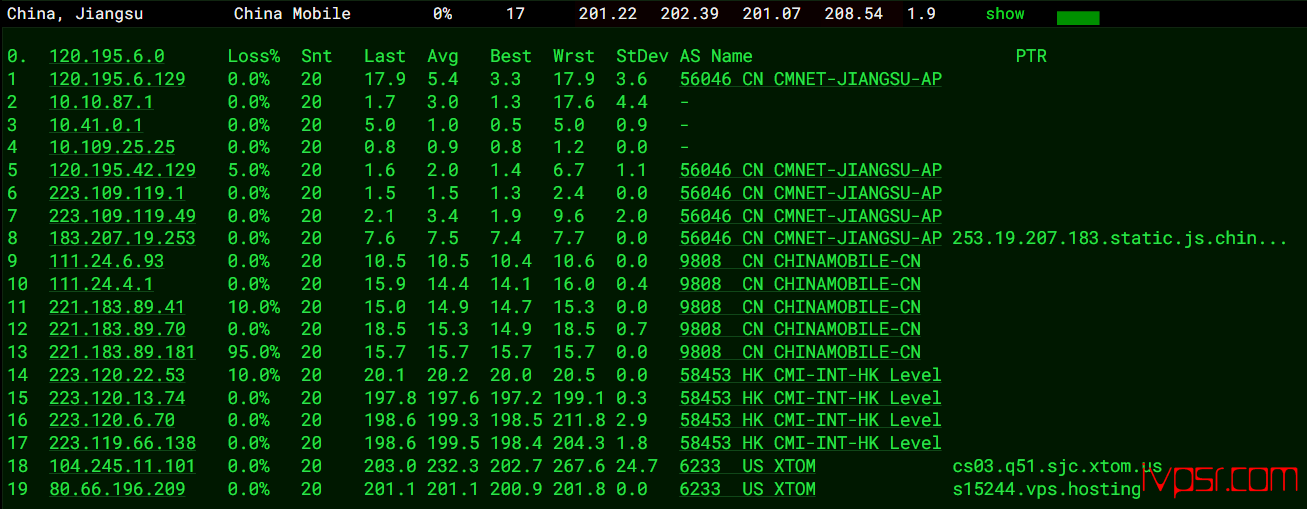This screenshot has height=509, width=1307.
Task: Open AS link for hop 1 CMNET-JIANGSU-AP
Action: (x=810, y=79)
